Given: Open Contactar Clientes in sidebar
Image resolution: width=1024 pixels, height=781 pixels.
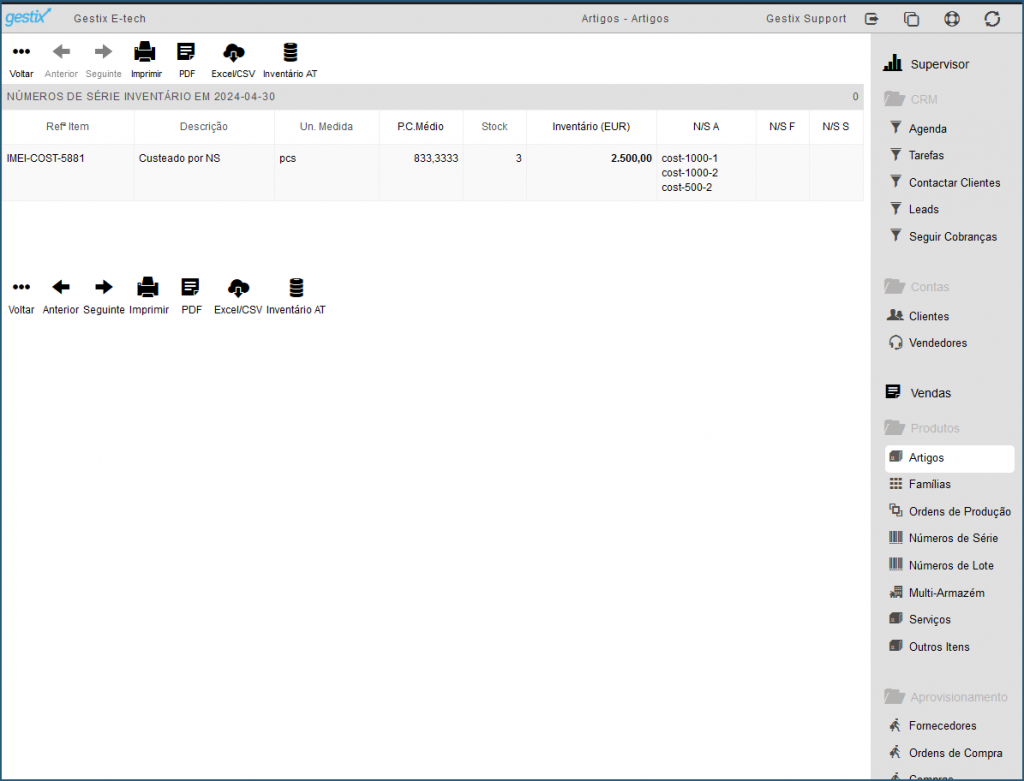Looking at the screenshot, I should [x=945, y=183].
